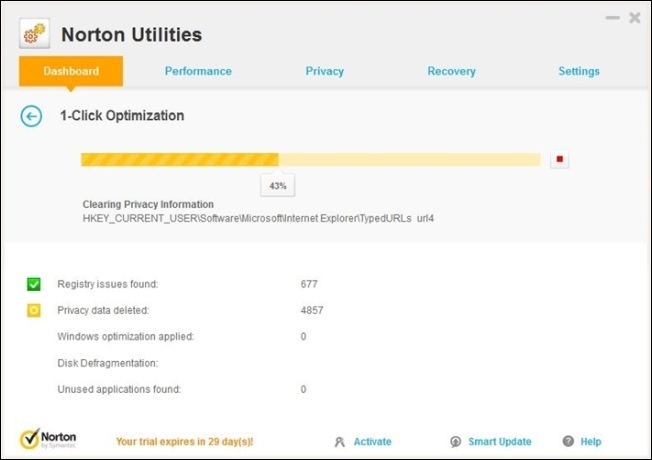The image size is (652, 460).
Task: Click the person icon beside Activate
Action: [340, 442]
